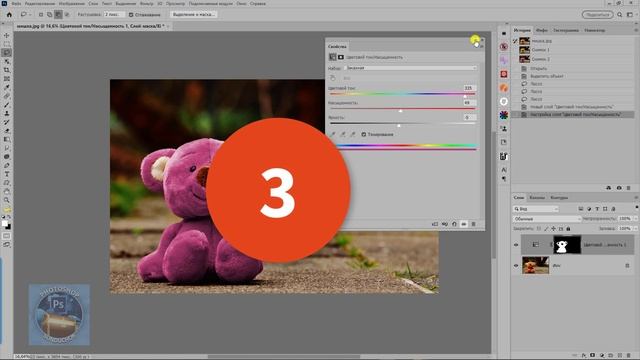Click the Home icon in options bar
Viewport: 640px width, 360px height.
click(9, 14)
